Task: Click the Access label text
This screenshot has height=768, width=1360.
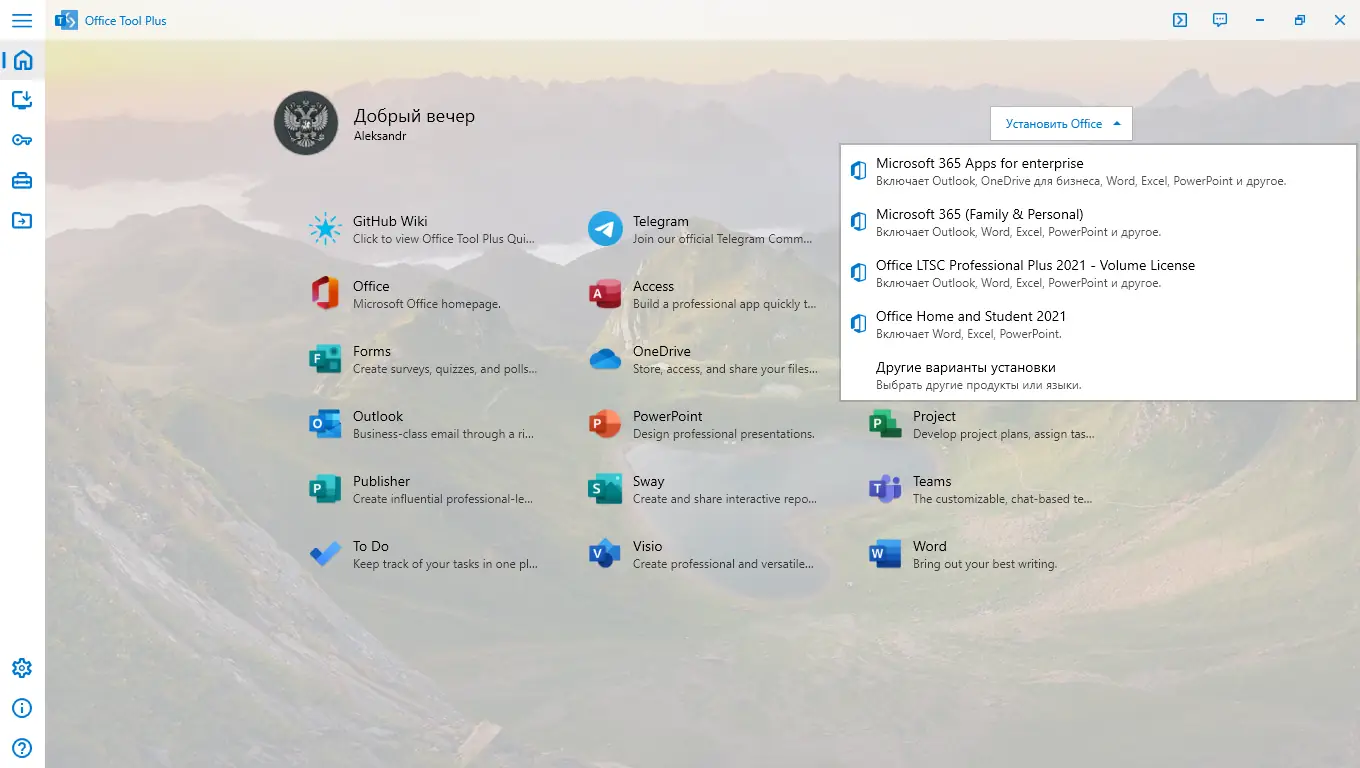Action: click(654, 286)
